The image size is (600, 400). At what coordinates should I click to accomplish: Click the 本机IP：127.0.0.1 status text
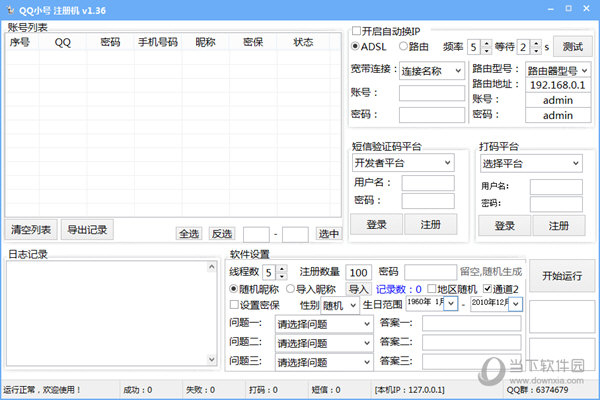click(x=410, y=390)
